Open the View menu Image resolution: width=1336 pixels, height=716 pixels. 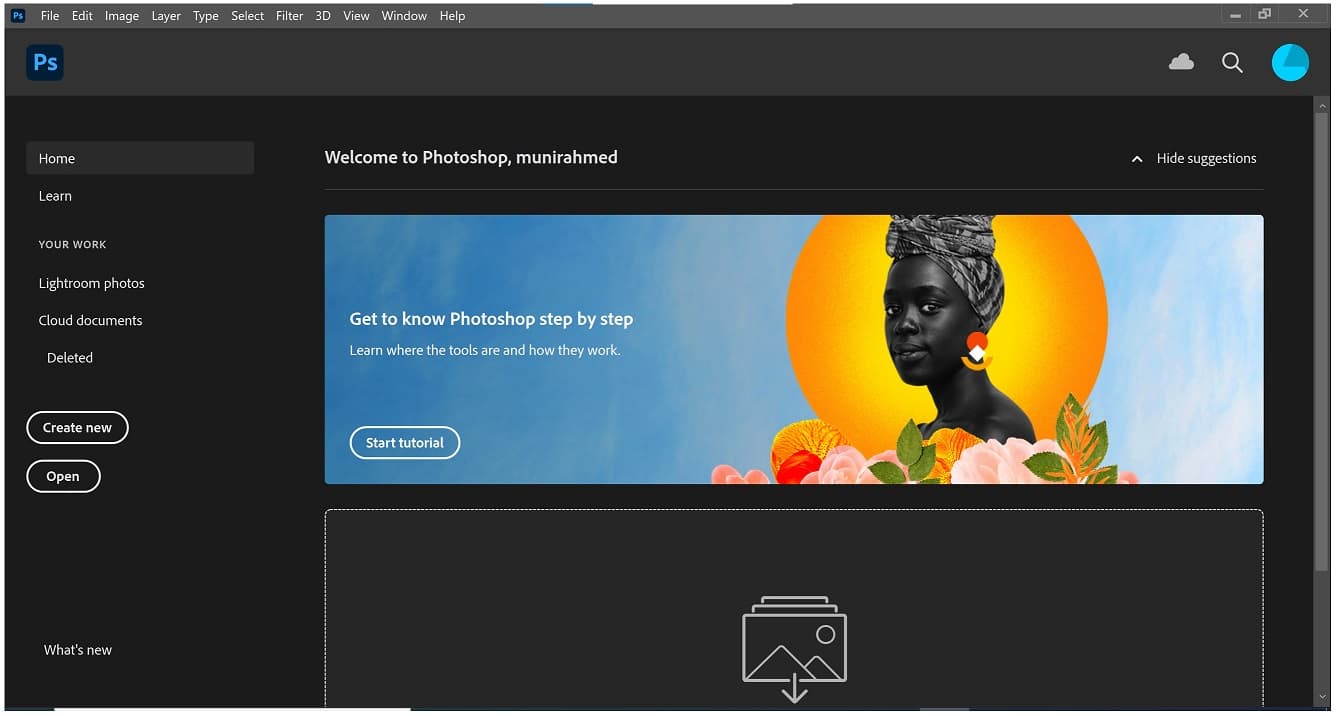coord(356,16)
